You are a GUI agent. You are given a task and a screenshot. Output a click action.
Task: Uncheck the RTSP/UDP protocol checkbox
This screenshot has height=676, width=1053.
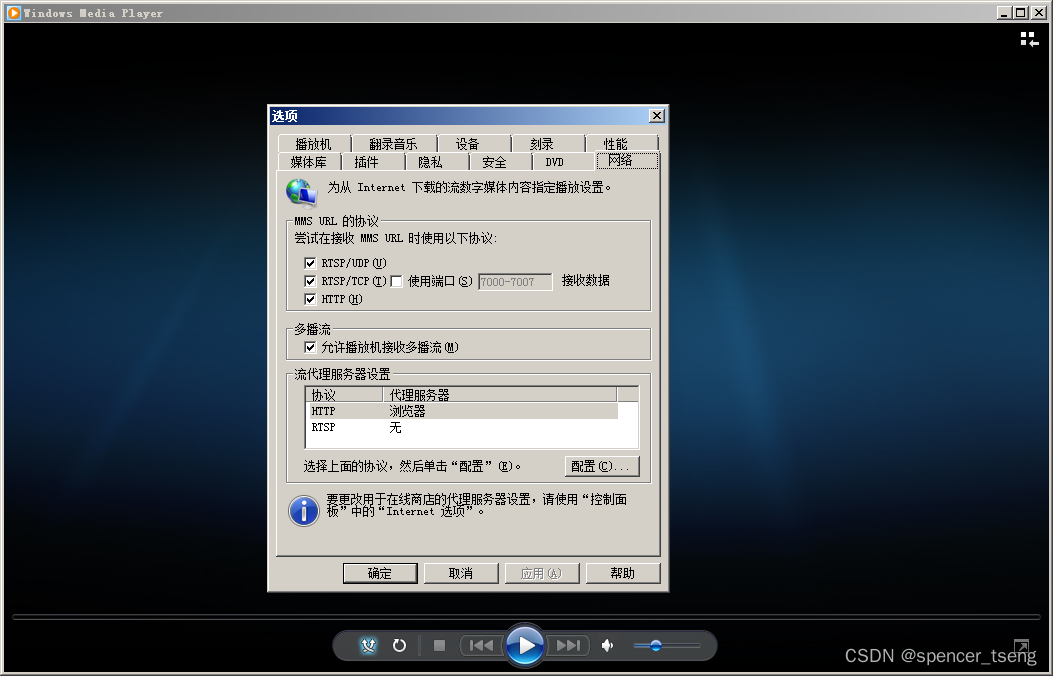point(310,263)
